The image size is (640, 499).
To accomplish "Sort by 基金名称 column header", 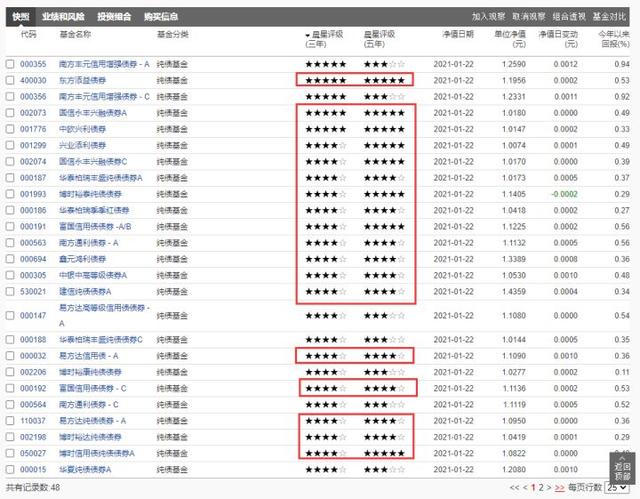I will coord(75,34).
